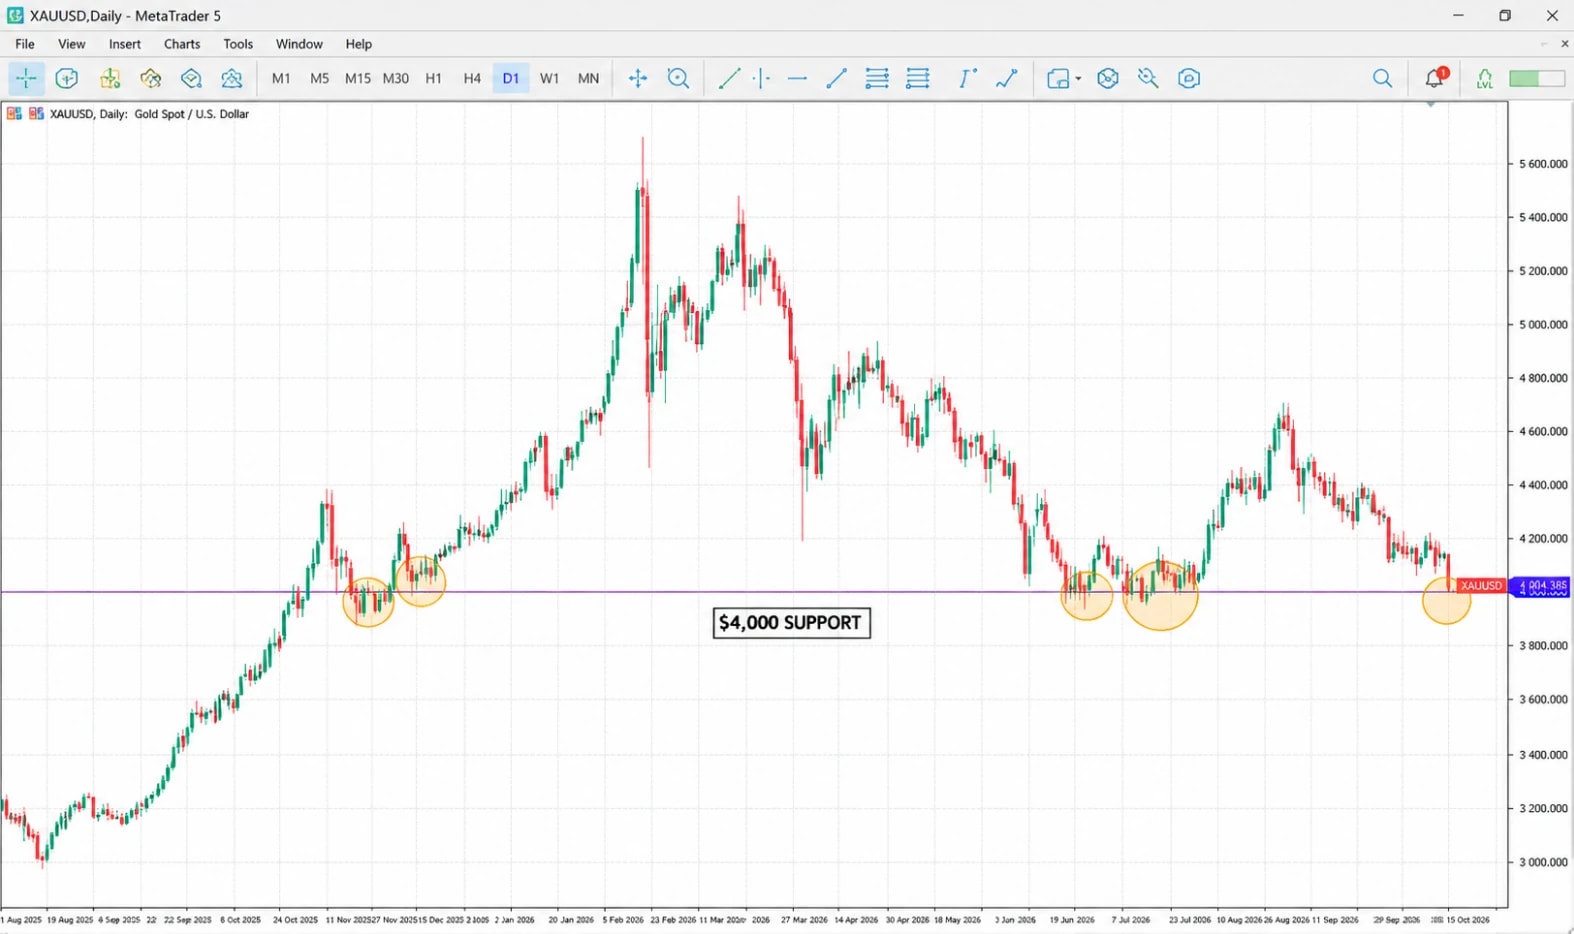1574x934 pixels.
Task: Click the 24 Oct 2025 date label
Action: click(295, 920)
